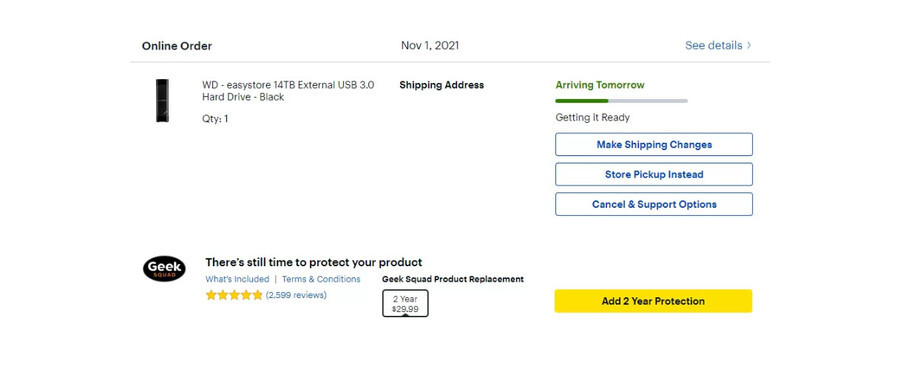This screenshot has height=369, width=900.
Task: Select the 2 Year $29.99 plan option
Action: tap(405, 304)
